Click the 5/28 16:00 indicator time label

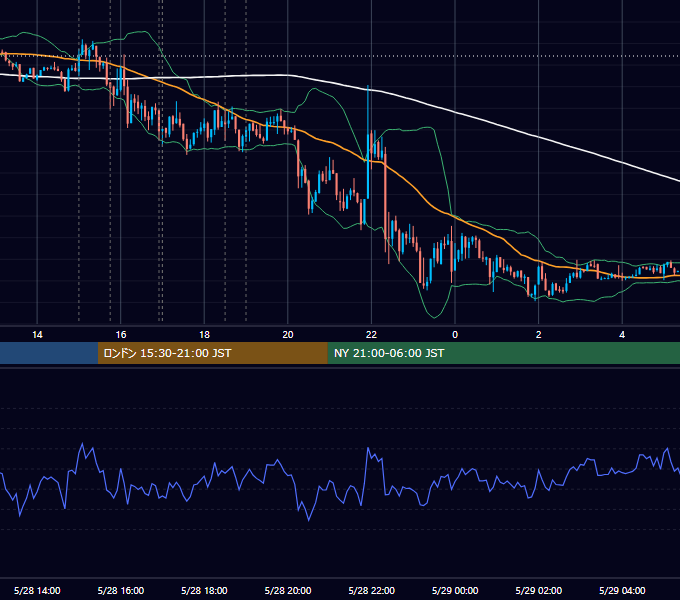121,590
